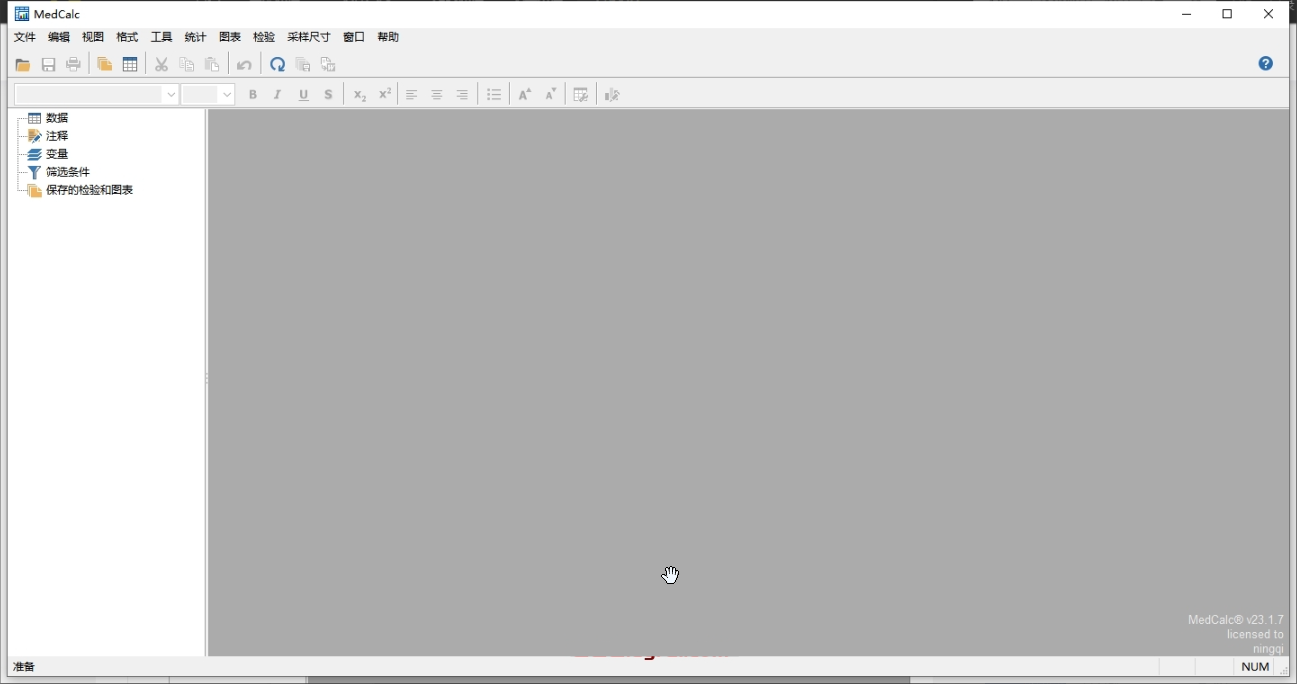
Task: Click the format spreadsheet table icon
Action: (x=581, y=95)
